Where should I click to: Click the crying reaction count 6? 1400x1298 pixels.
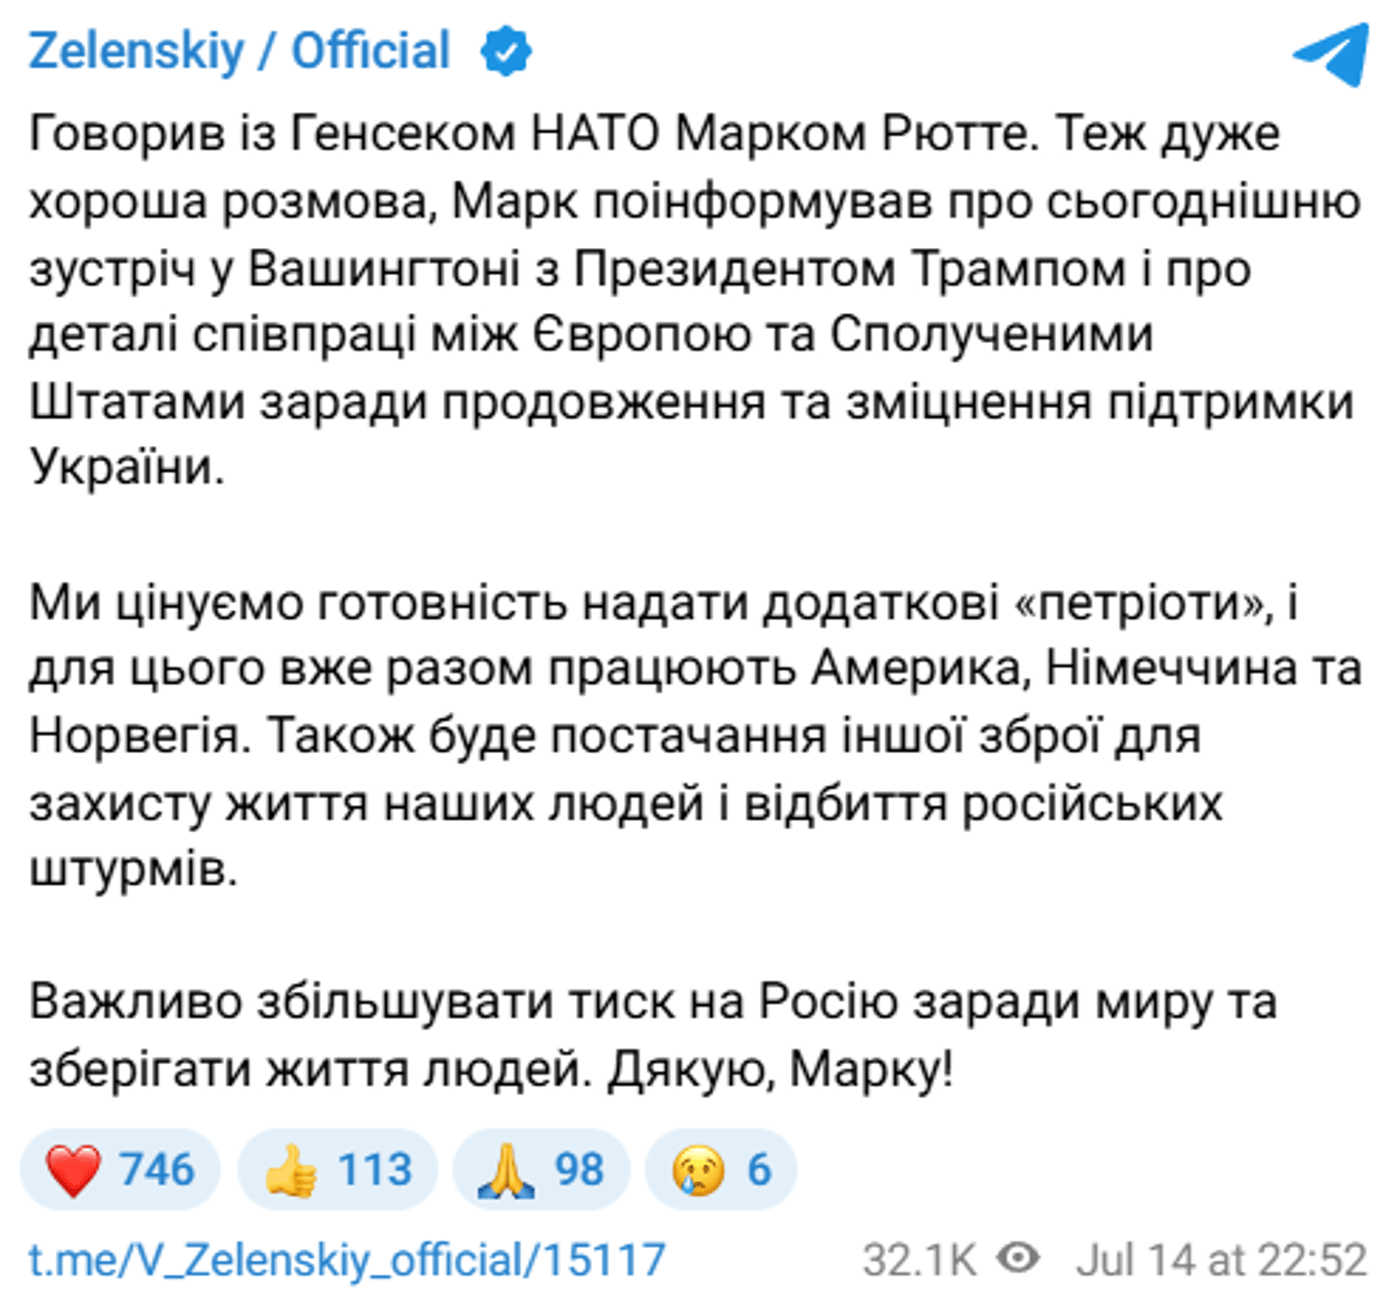pyautogui.click(x=757, y=1167)
